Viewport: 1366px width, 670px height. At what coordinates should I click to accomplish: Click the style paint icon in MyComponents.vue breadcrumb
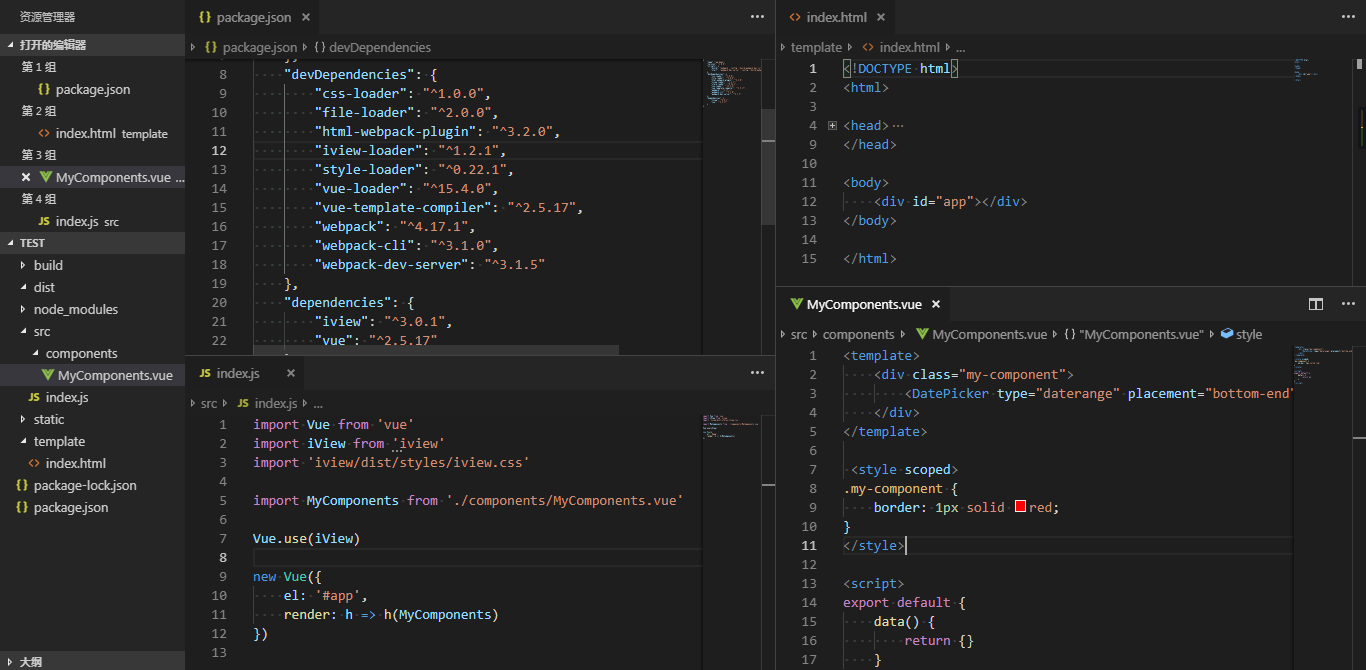pyautogui.click(x=1227, y=334)
